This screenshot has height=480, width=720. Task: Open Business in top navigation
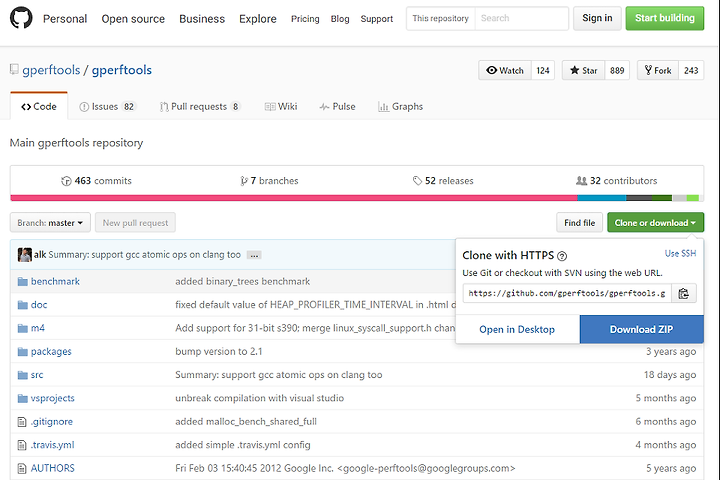202,19
